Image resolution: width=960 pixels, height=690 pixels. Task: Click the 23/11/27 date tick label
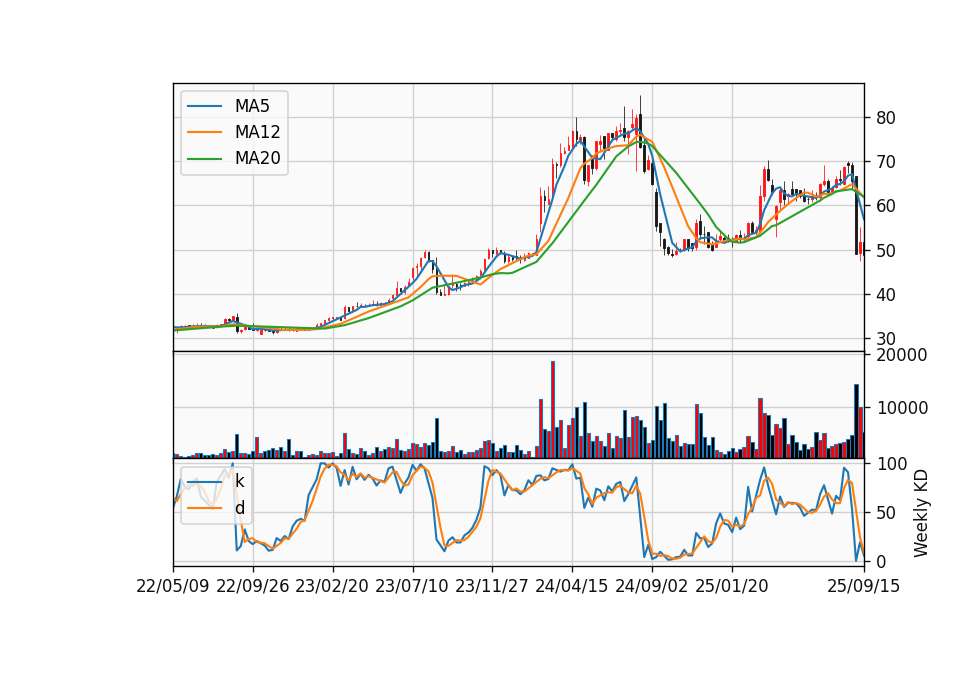(492, 586)
